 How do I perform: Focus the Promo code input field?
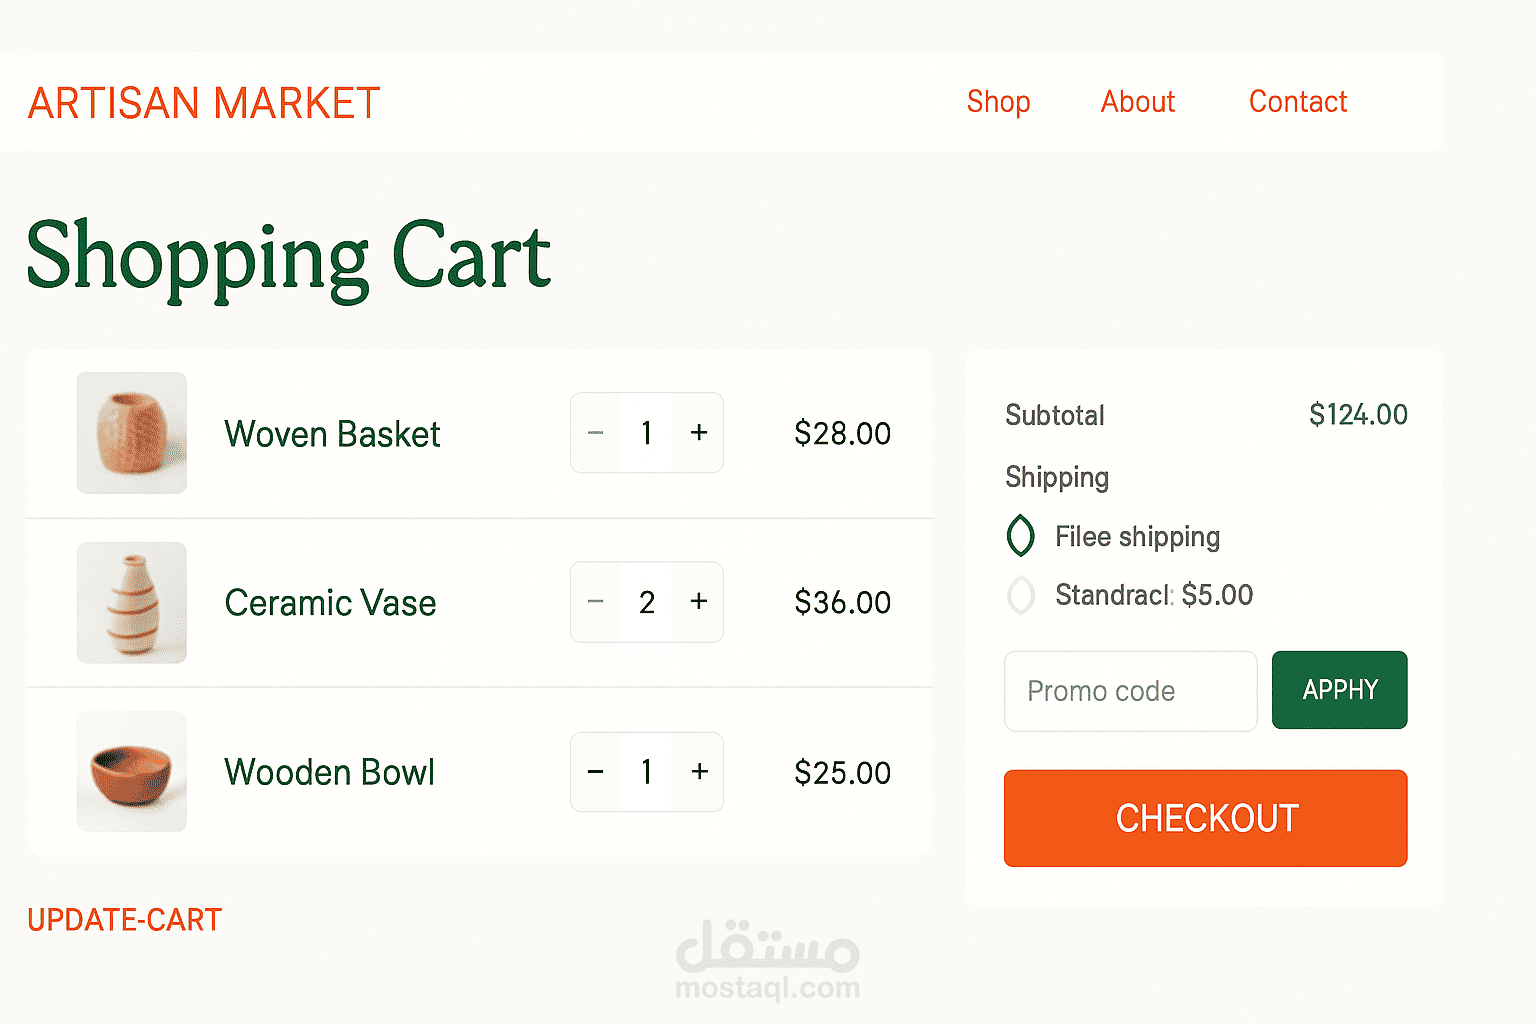[x=1131, y=691]
